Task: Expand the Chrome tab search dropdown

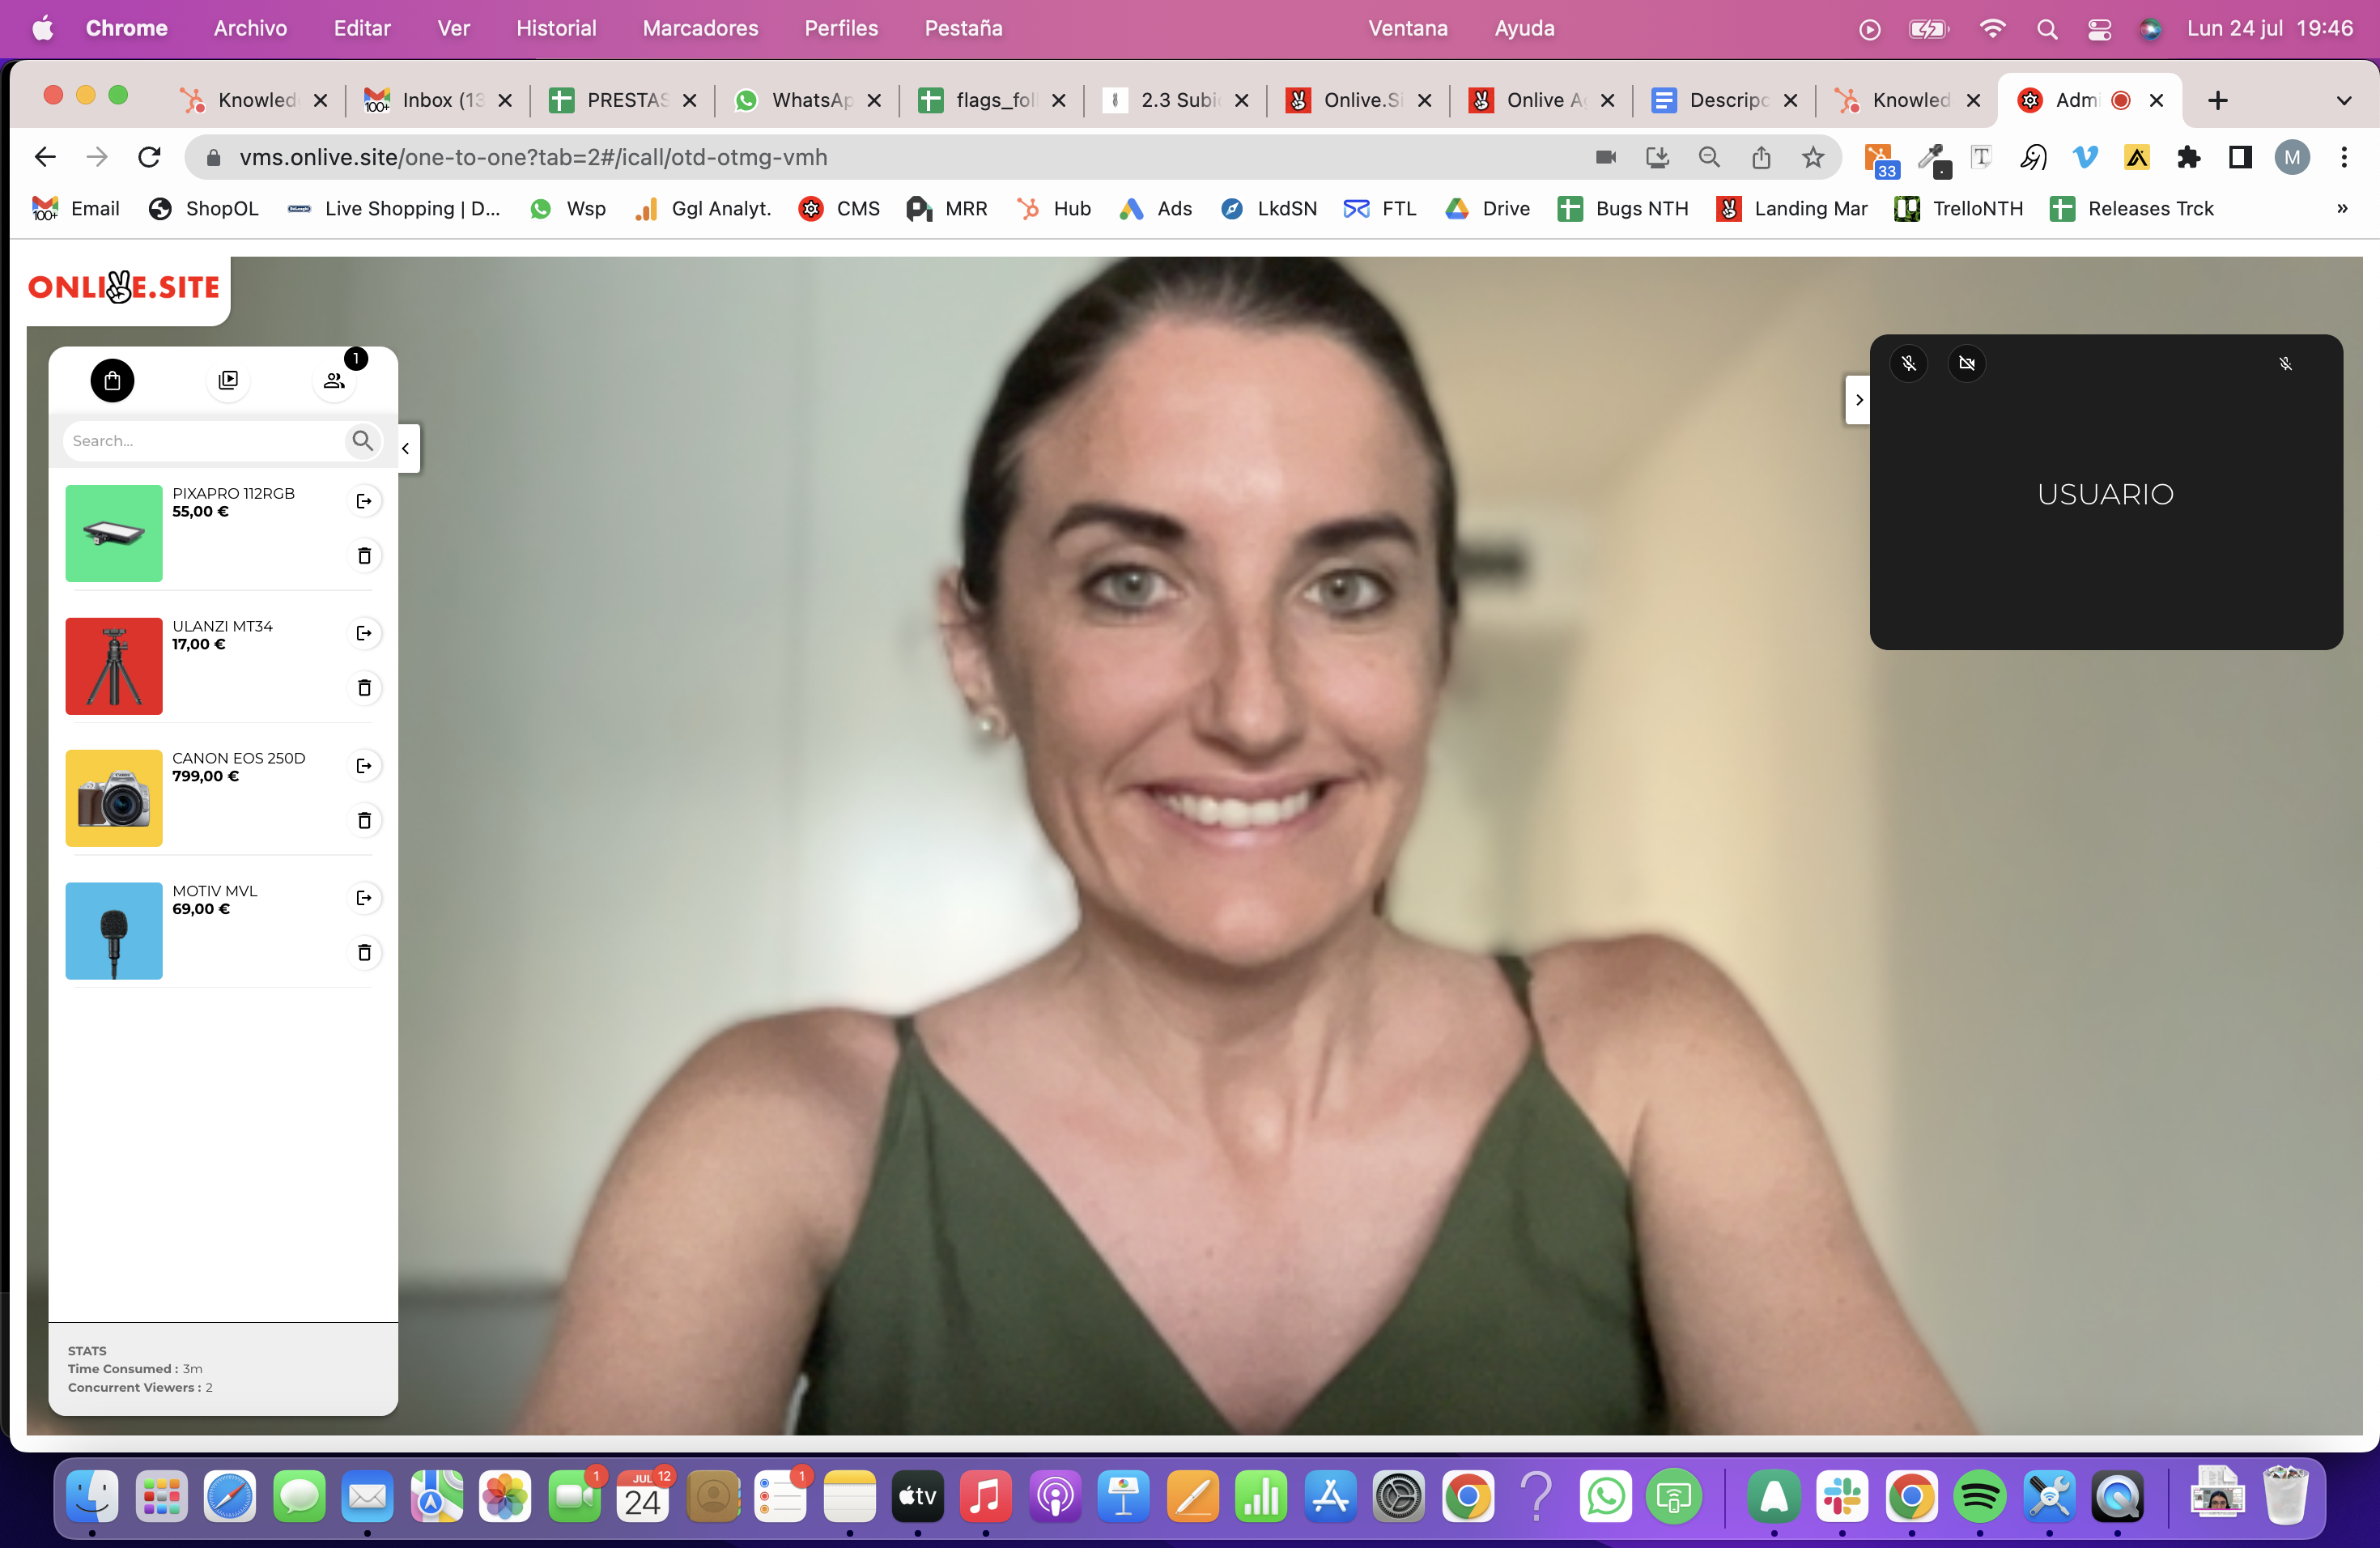Action: tap(2343, 100)
